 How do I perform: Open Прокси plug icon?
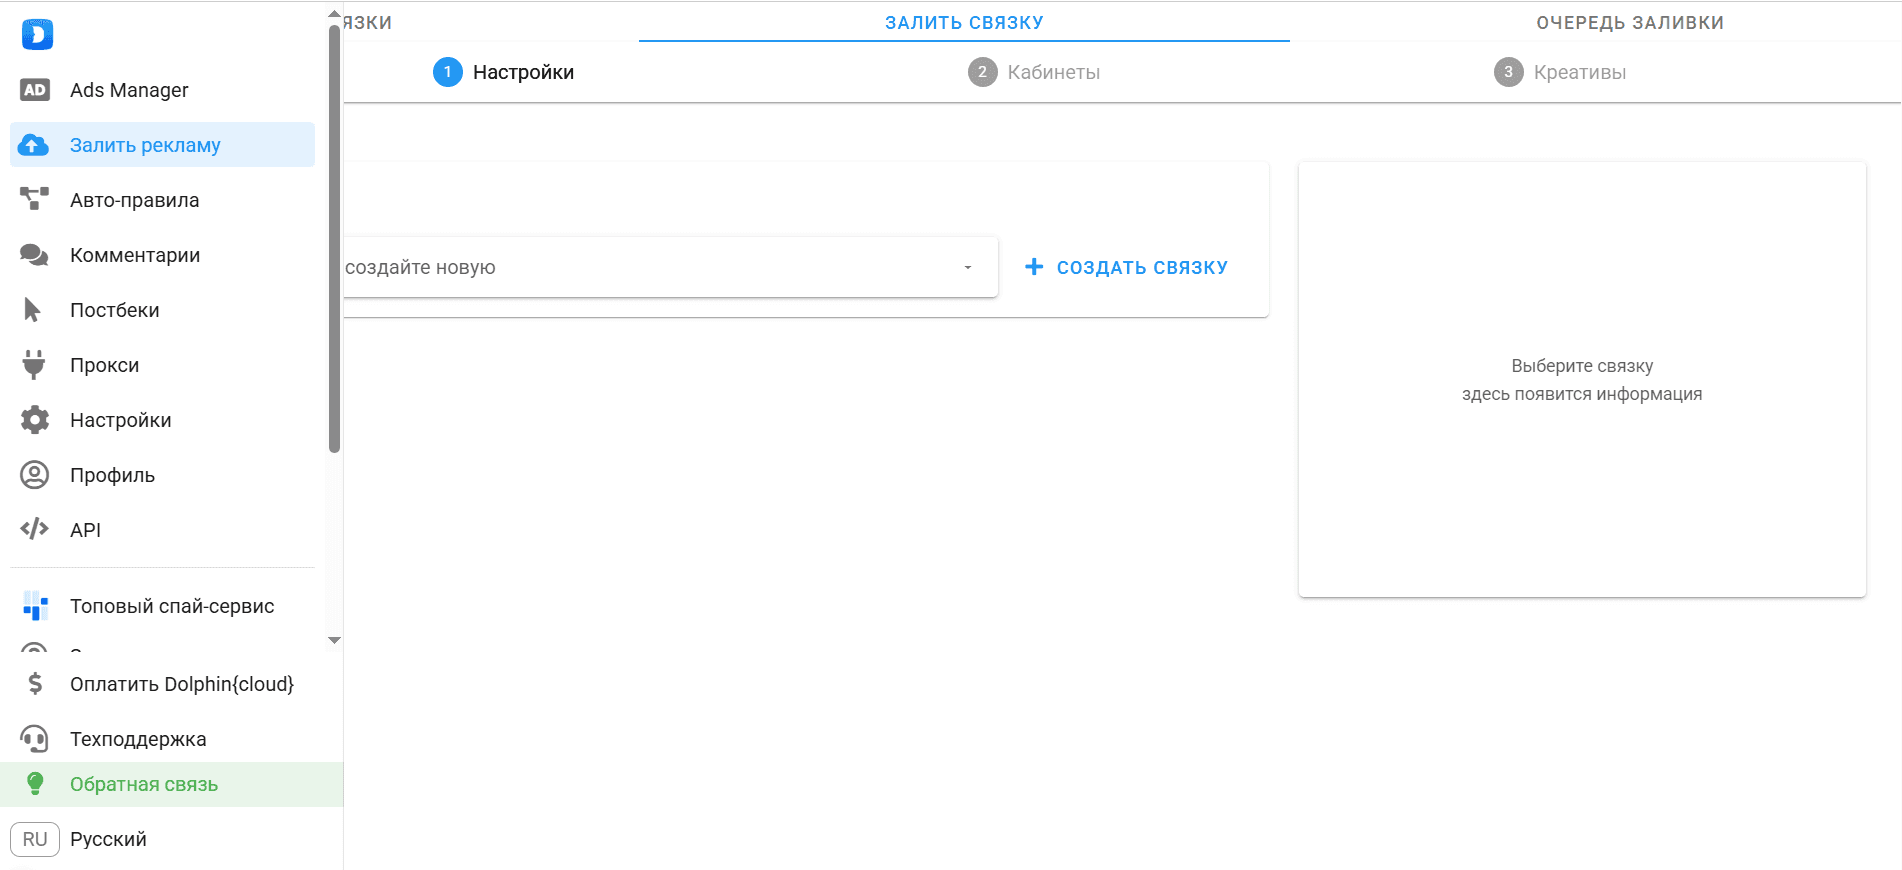35,365
